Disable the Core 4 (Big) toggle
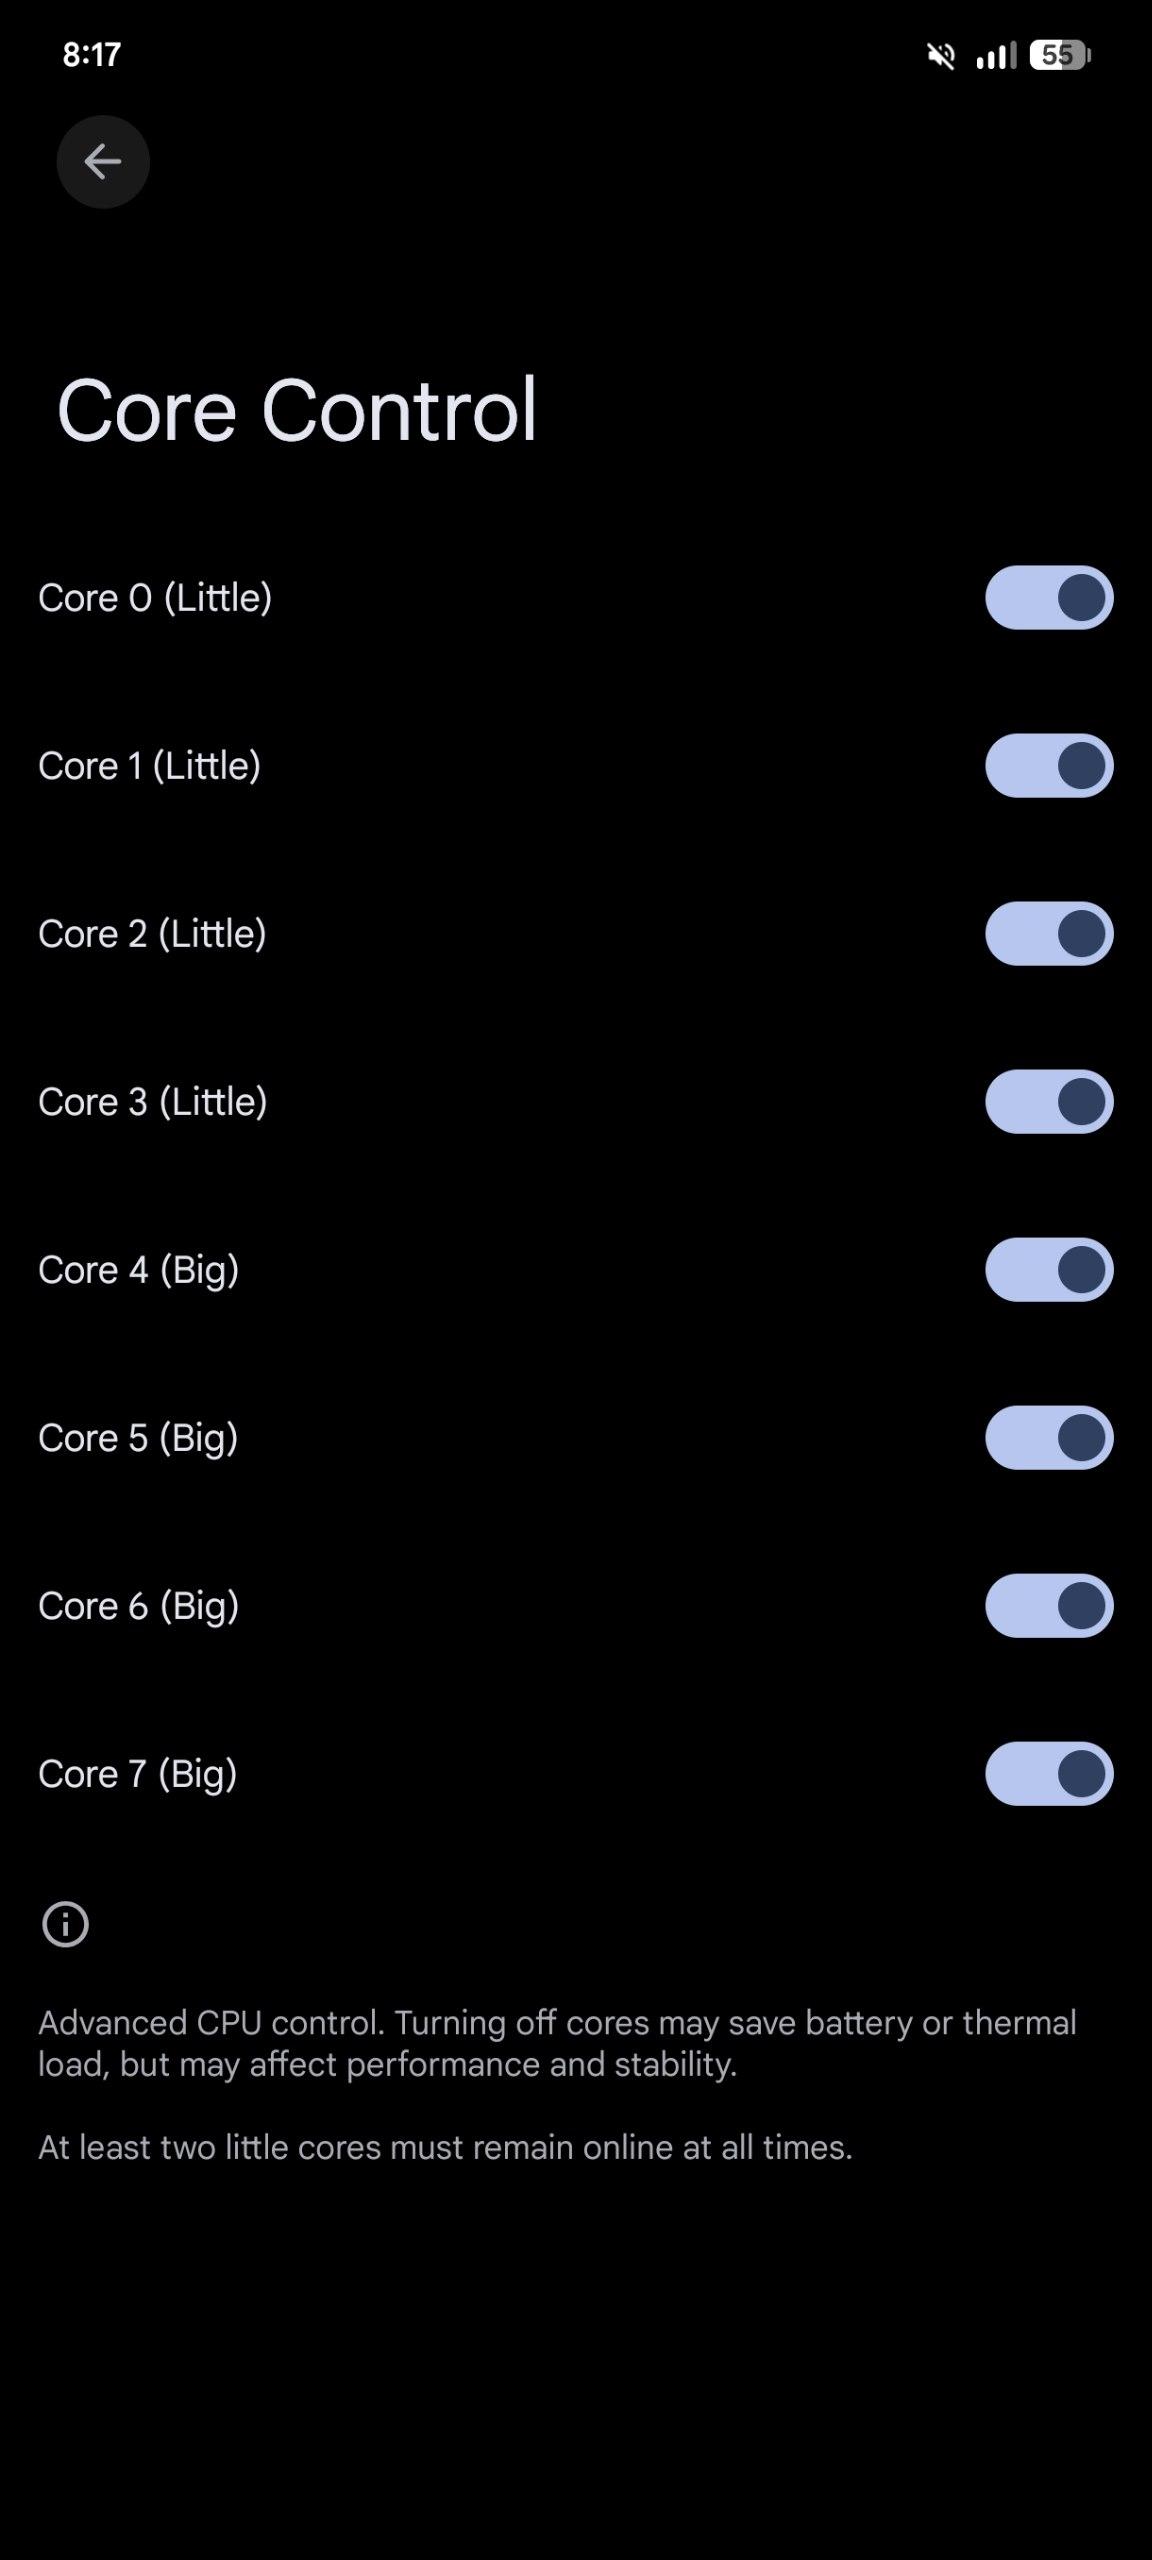1152x2560 pixels. pyautogui.click(x=1048, y=1270)
